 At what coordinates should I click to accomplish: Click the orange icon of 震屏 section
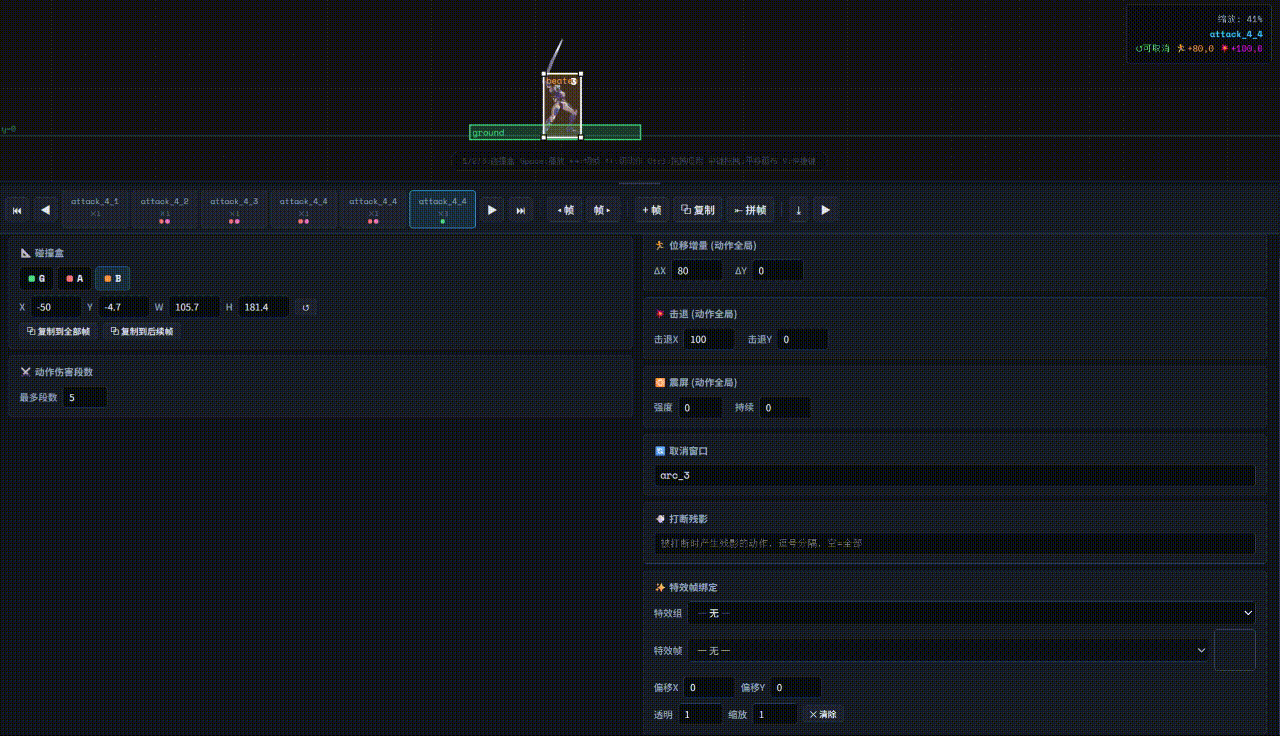(x=659, y=382)
